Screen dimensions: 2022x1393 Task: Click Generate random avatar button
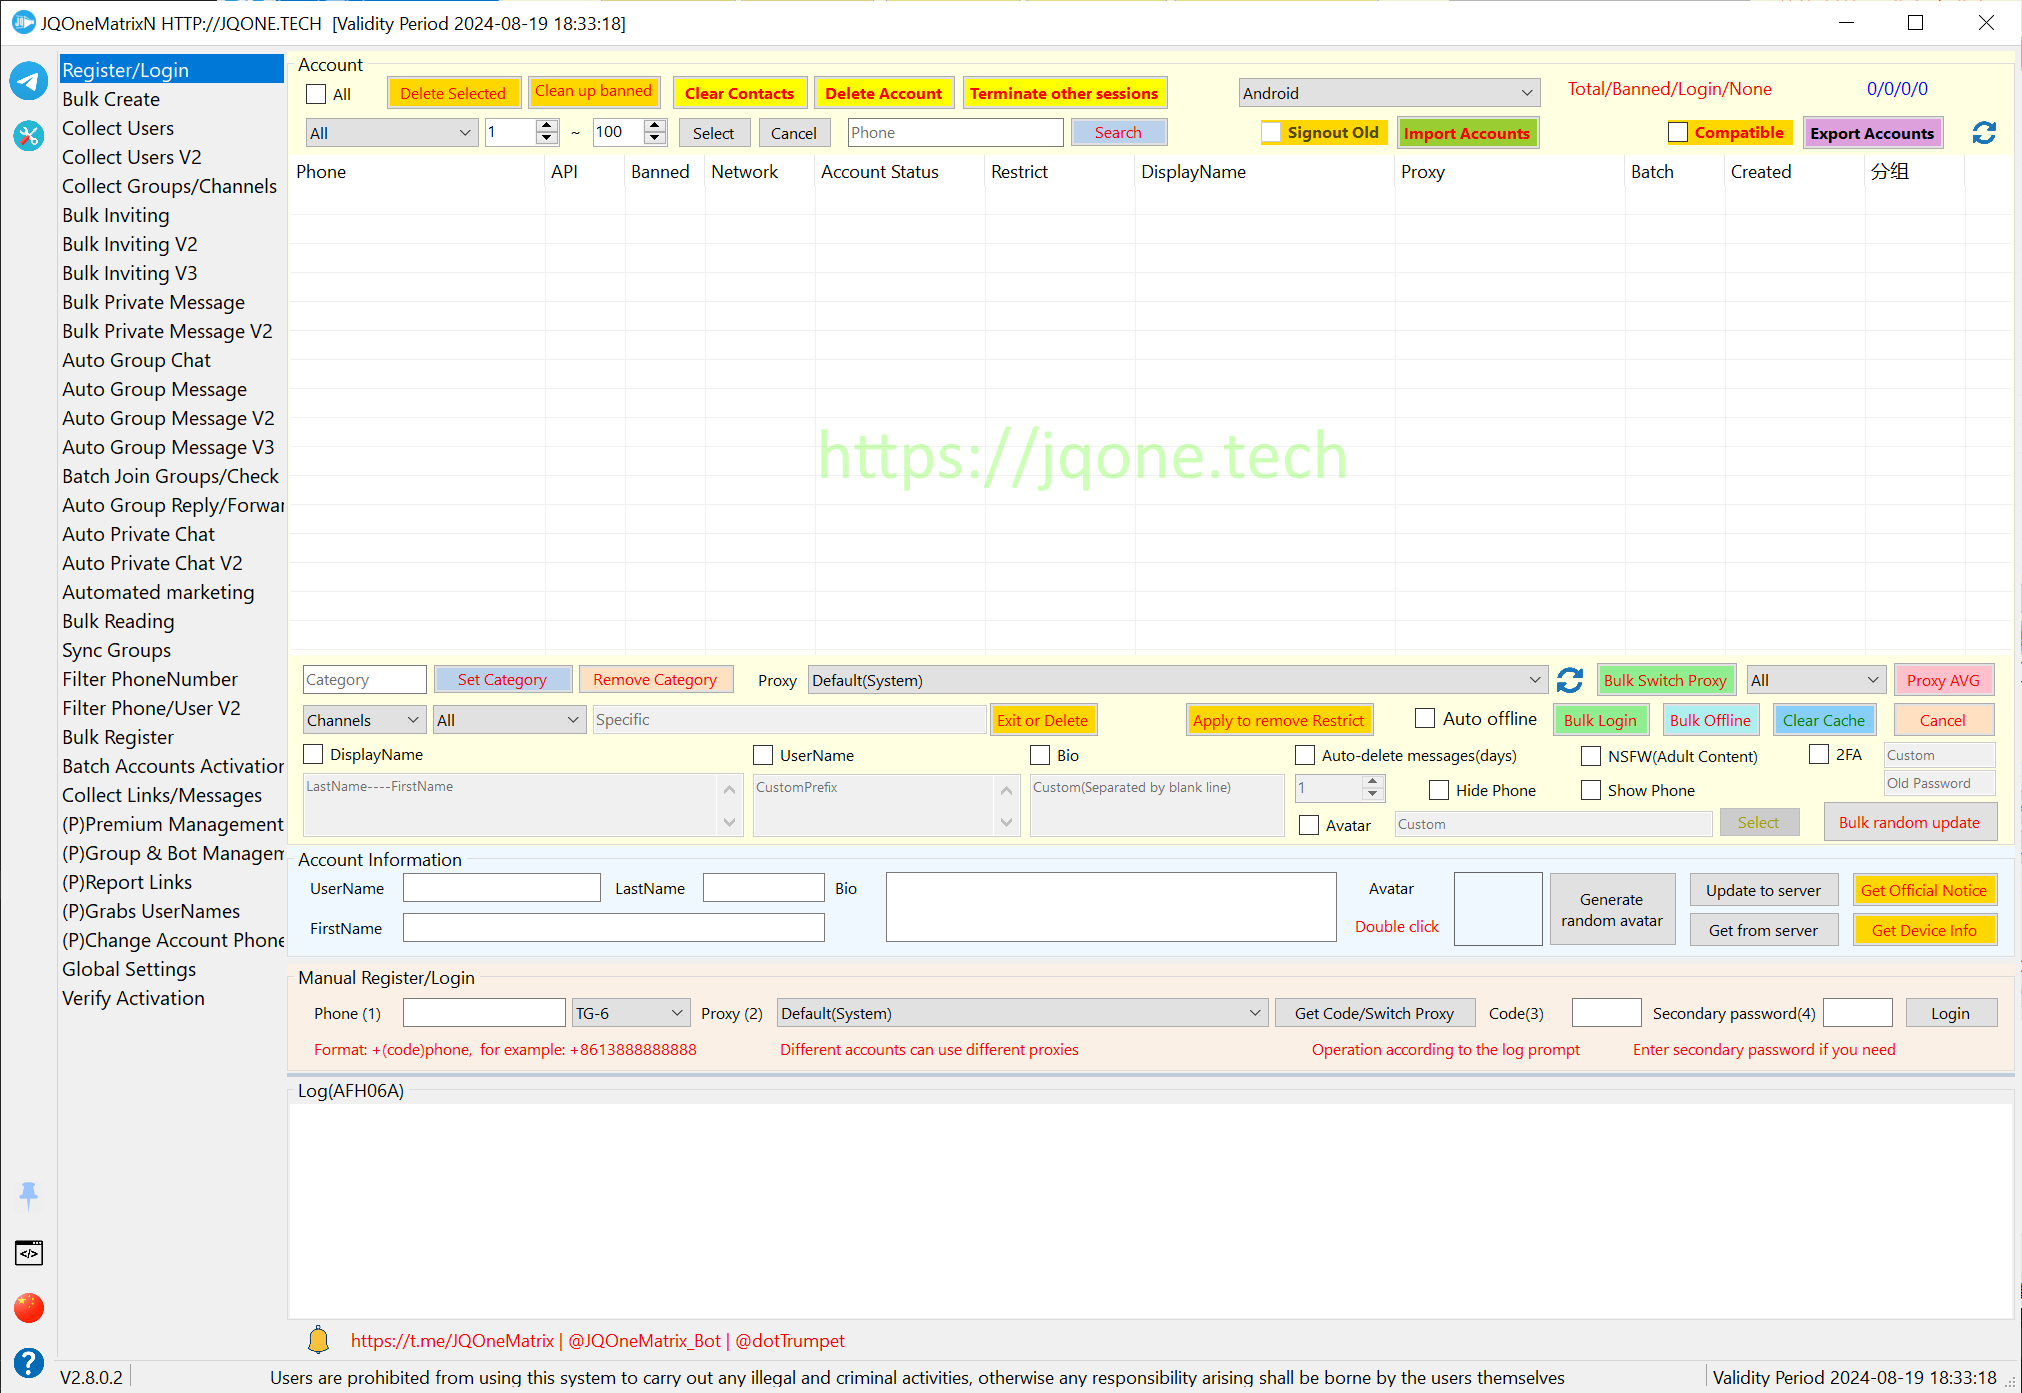[x=1611, y=909]
